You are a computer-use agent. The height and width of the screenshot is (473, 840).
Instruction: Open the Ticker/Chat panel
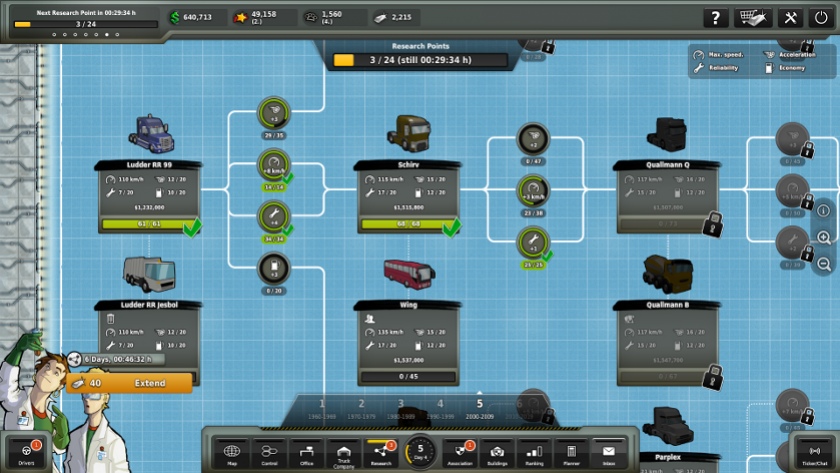pyautogui.click(x=814, y=453)
